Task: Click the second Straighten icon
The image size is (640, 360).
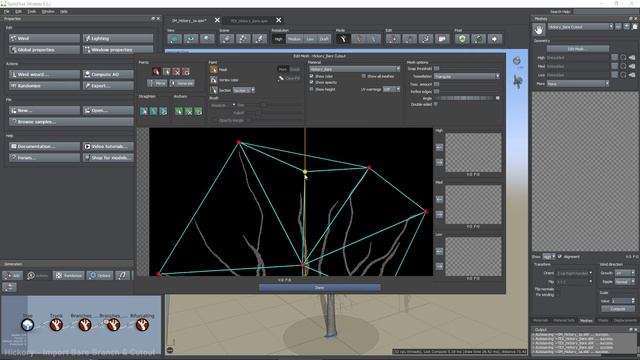Action: pyautogui.click(x=153, y=111)
